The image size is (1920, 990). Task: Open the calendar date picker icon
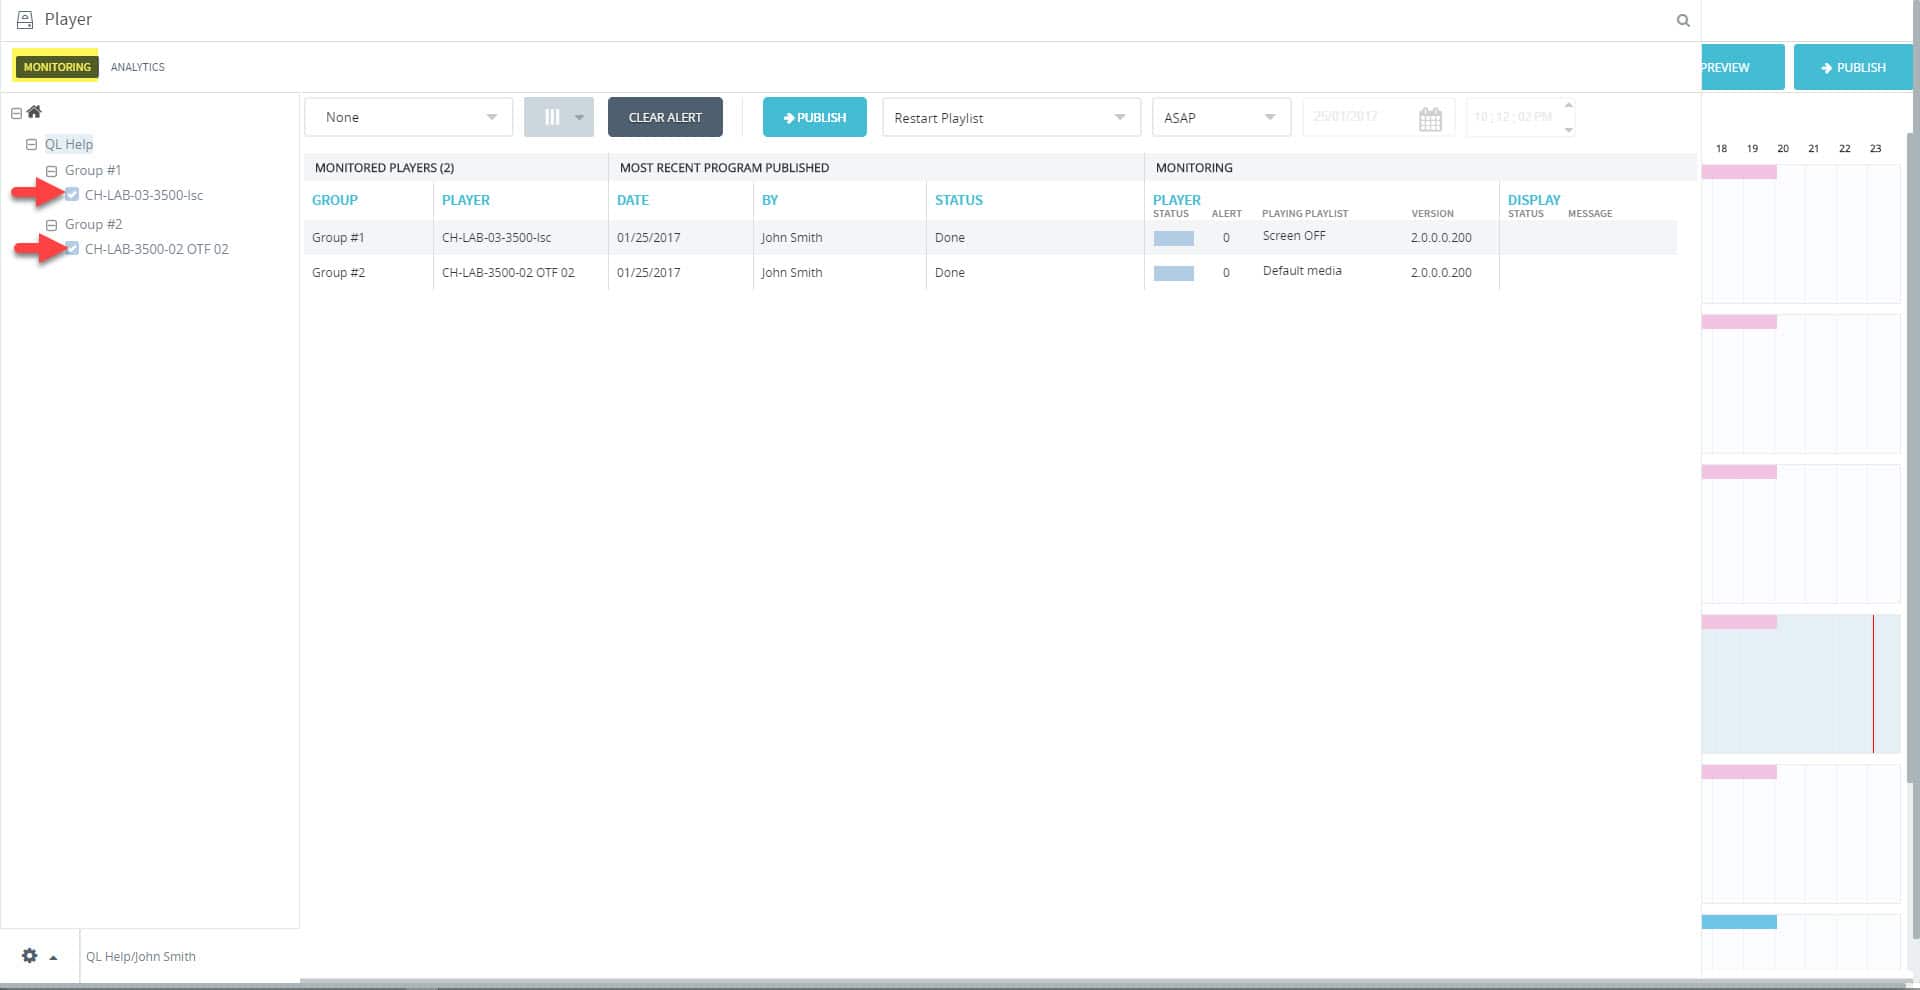pos(1430,119)
